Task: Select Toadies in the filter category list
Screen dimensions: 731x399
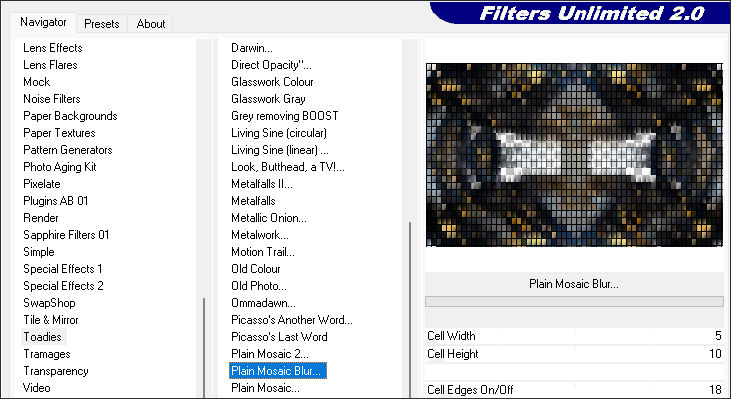Action: click(42, 337)
